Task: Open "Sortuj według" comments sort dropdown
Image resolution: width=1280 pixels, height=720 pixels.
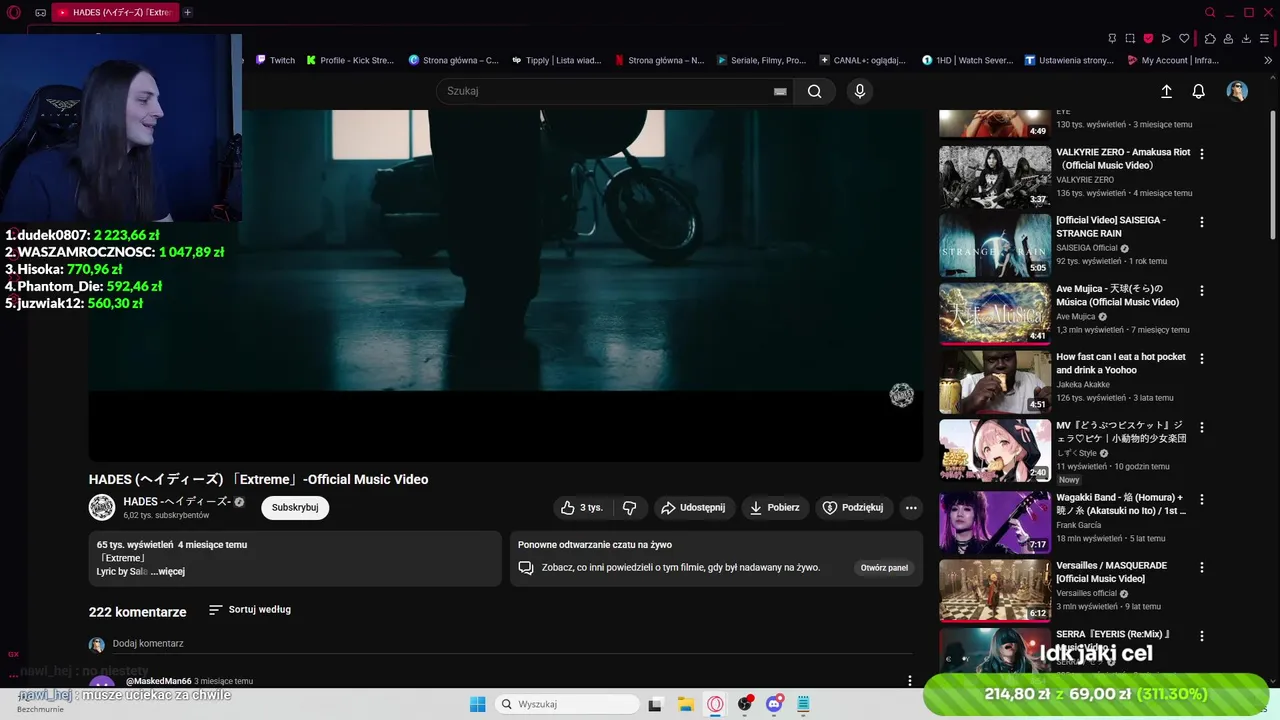Action: coord(250,609)
